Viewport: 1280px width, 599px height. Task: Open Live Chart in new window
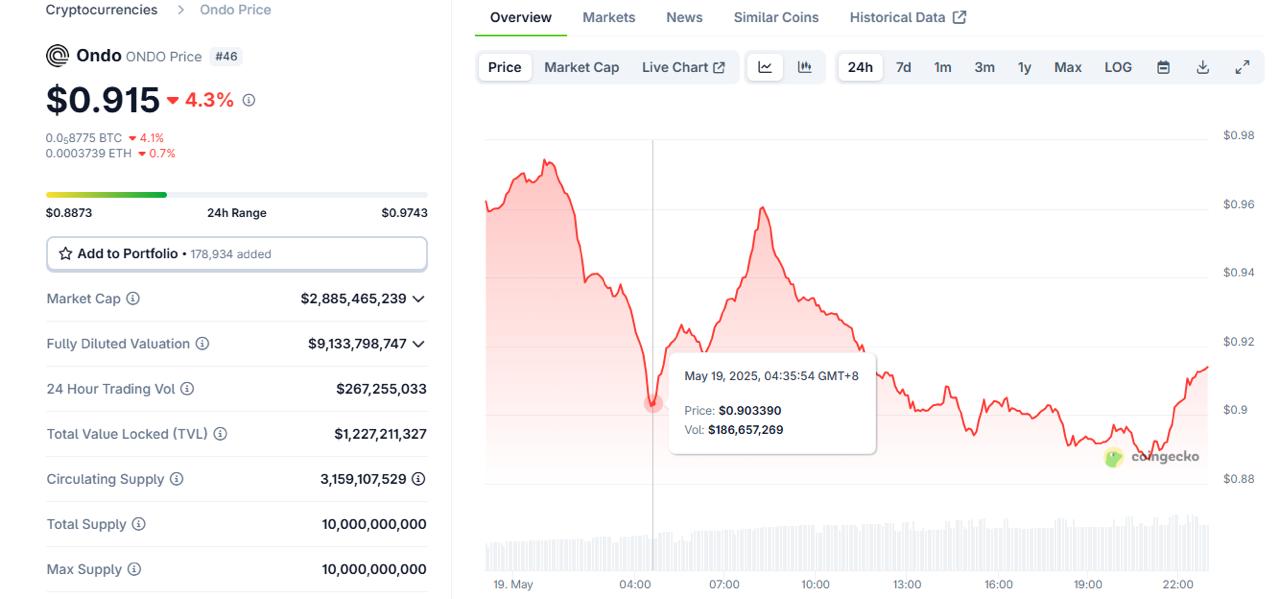683,67
